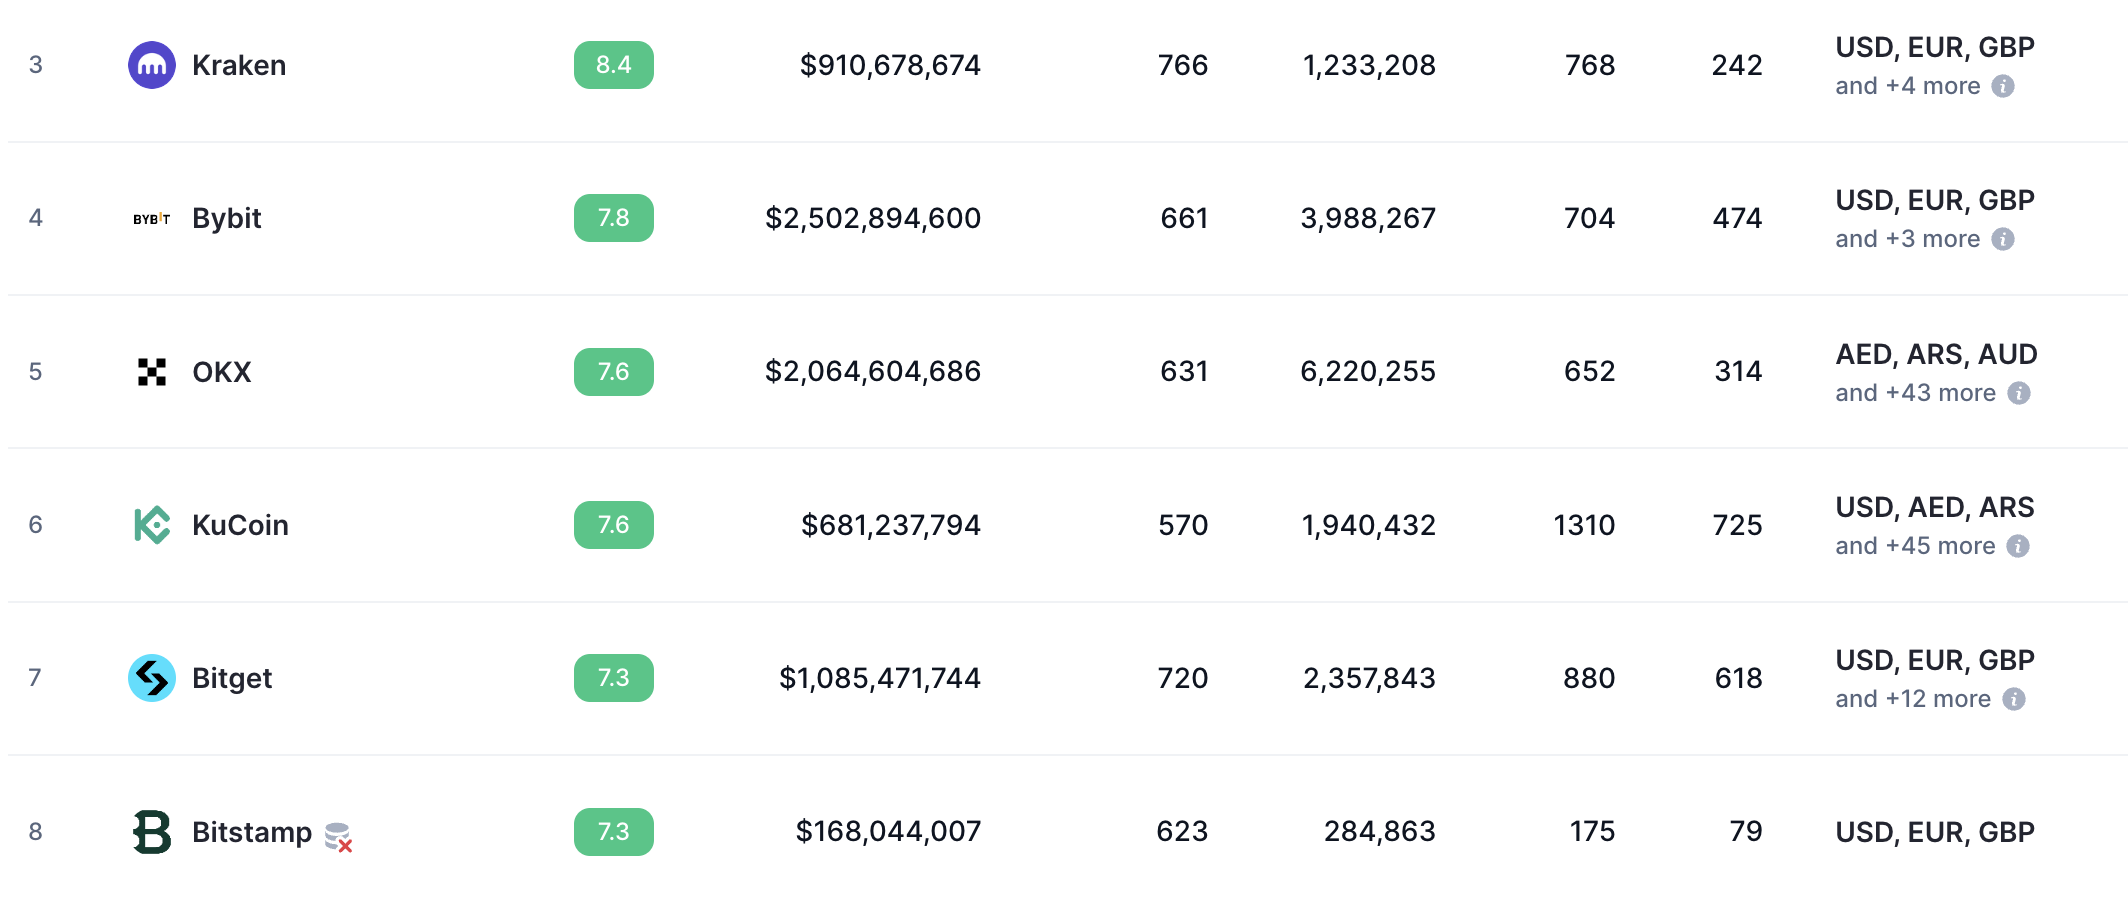Click the Bitstamp exchange logo
The image size is (2128, 900).
[x=152, y=832]
